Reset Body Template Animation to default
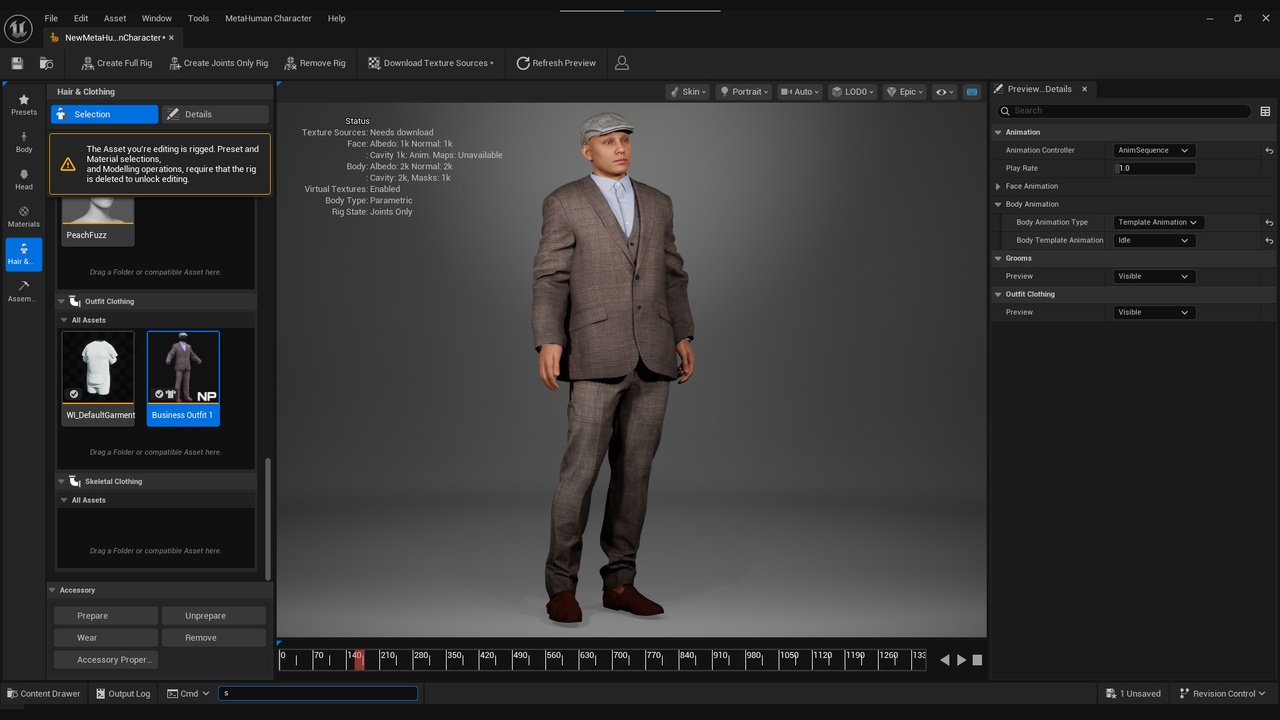The width and height of the screenshot is (1280, 720). click(x=1269, y=240)
